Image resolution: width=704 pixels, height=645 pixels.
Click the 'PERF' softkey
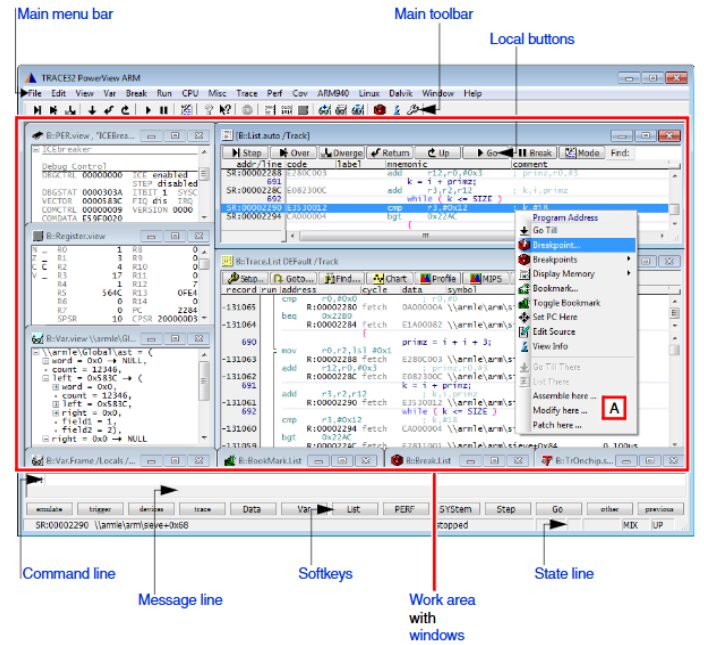[405, 509]
